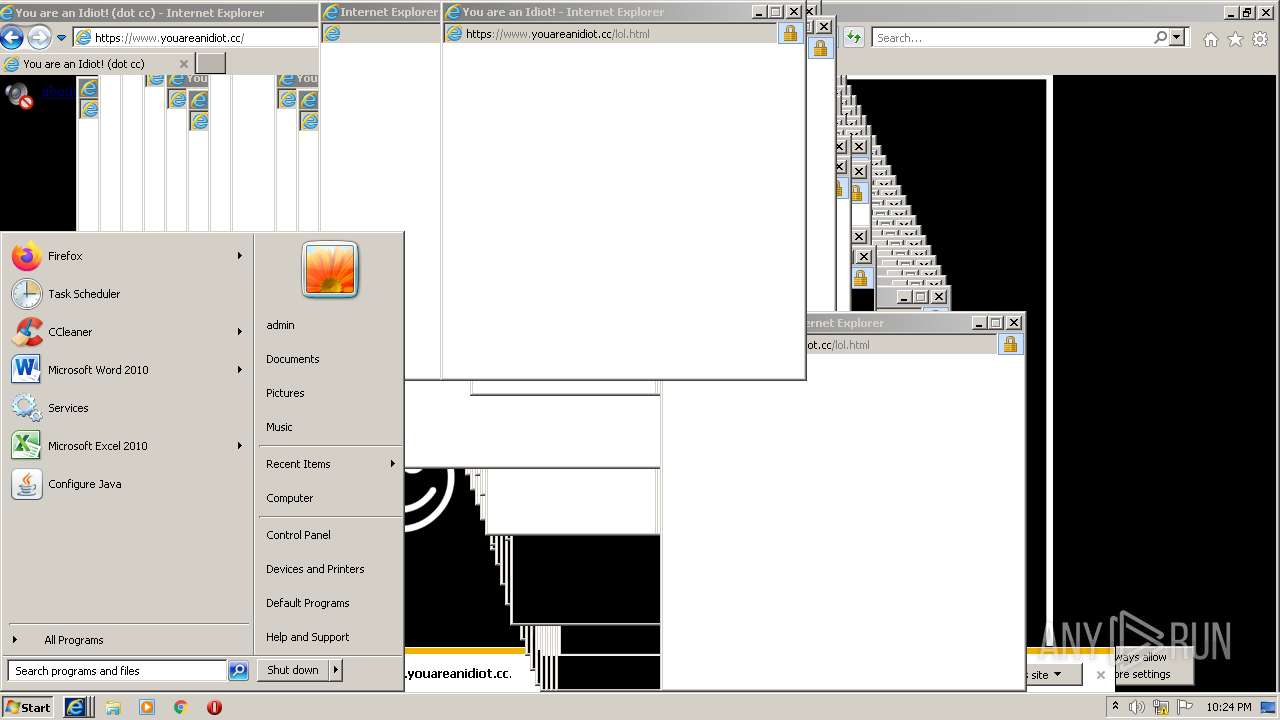The width and height of the screenshot is (1280, 720).
Task: Launch Opera from the taskbar
Action: [214, 707]
